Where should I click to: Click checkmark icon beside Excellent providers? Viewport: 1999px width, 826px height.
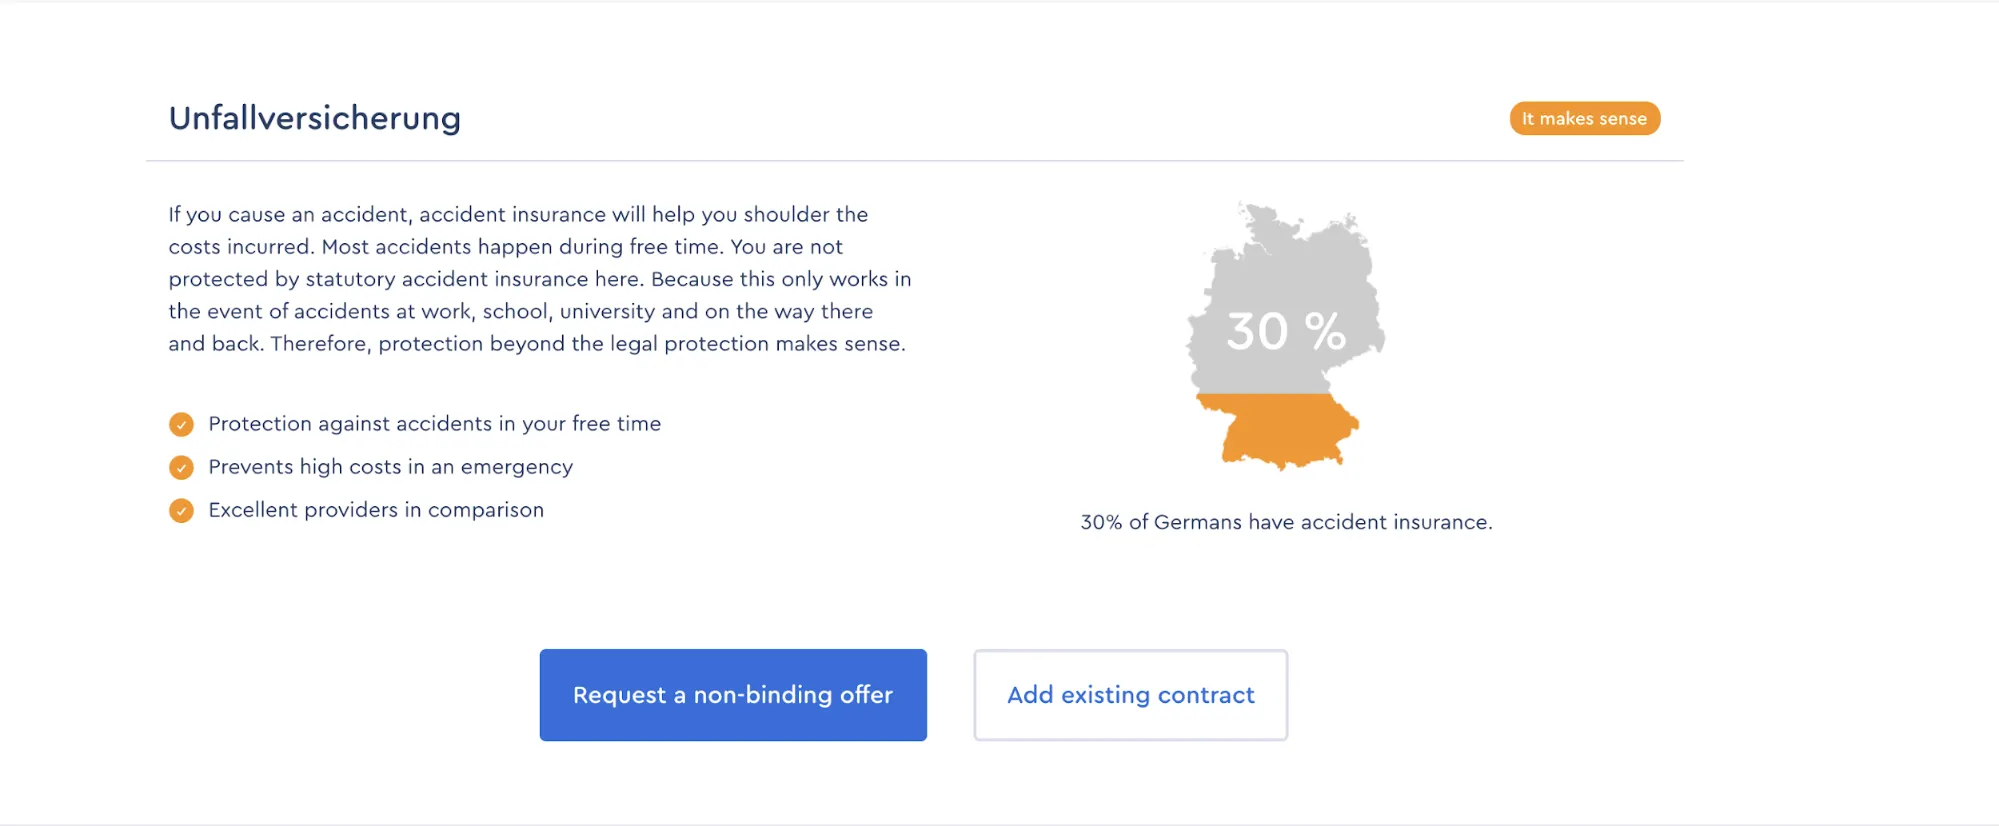point(181,511)
